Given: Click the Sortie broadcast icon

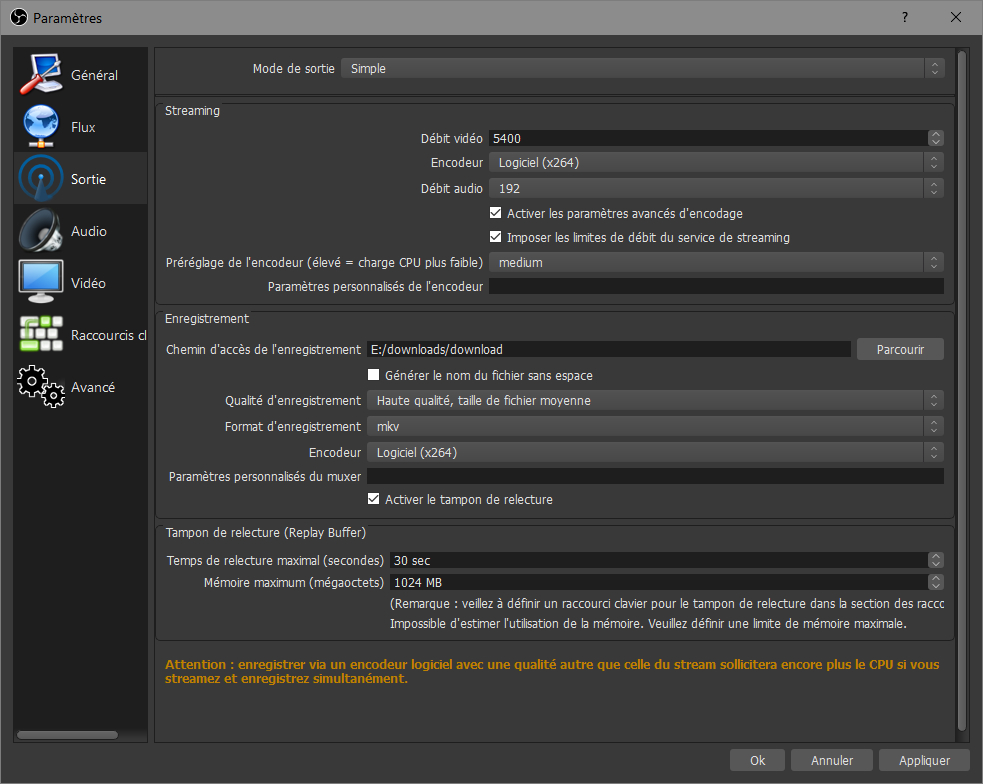Looking at the screenshot, I should [41, 179].
